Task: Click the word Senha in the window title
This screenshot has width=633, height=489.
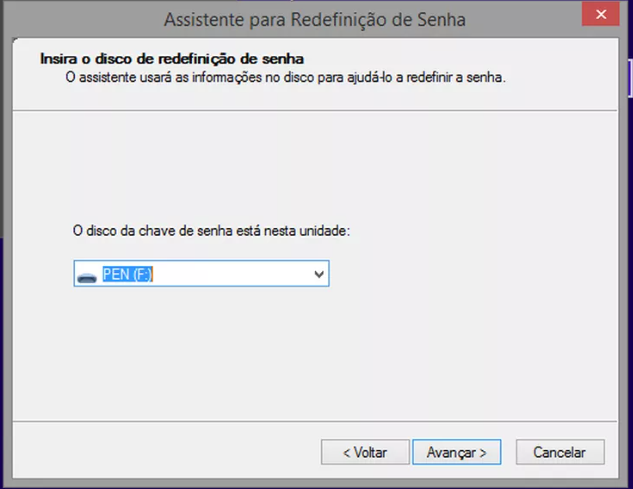Action: pyautogui.click(x=441, y=19)
